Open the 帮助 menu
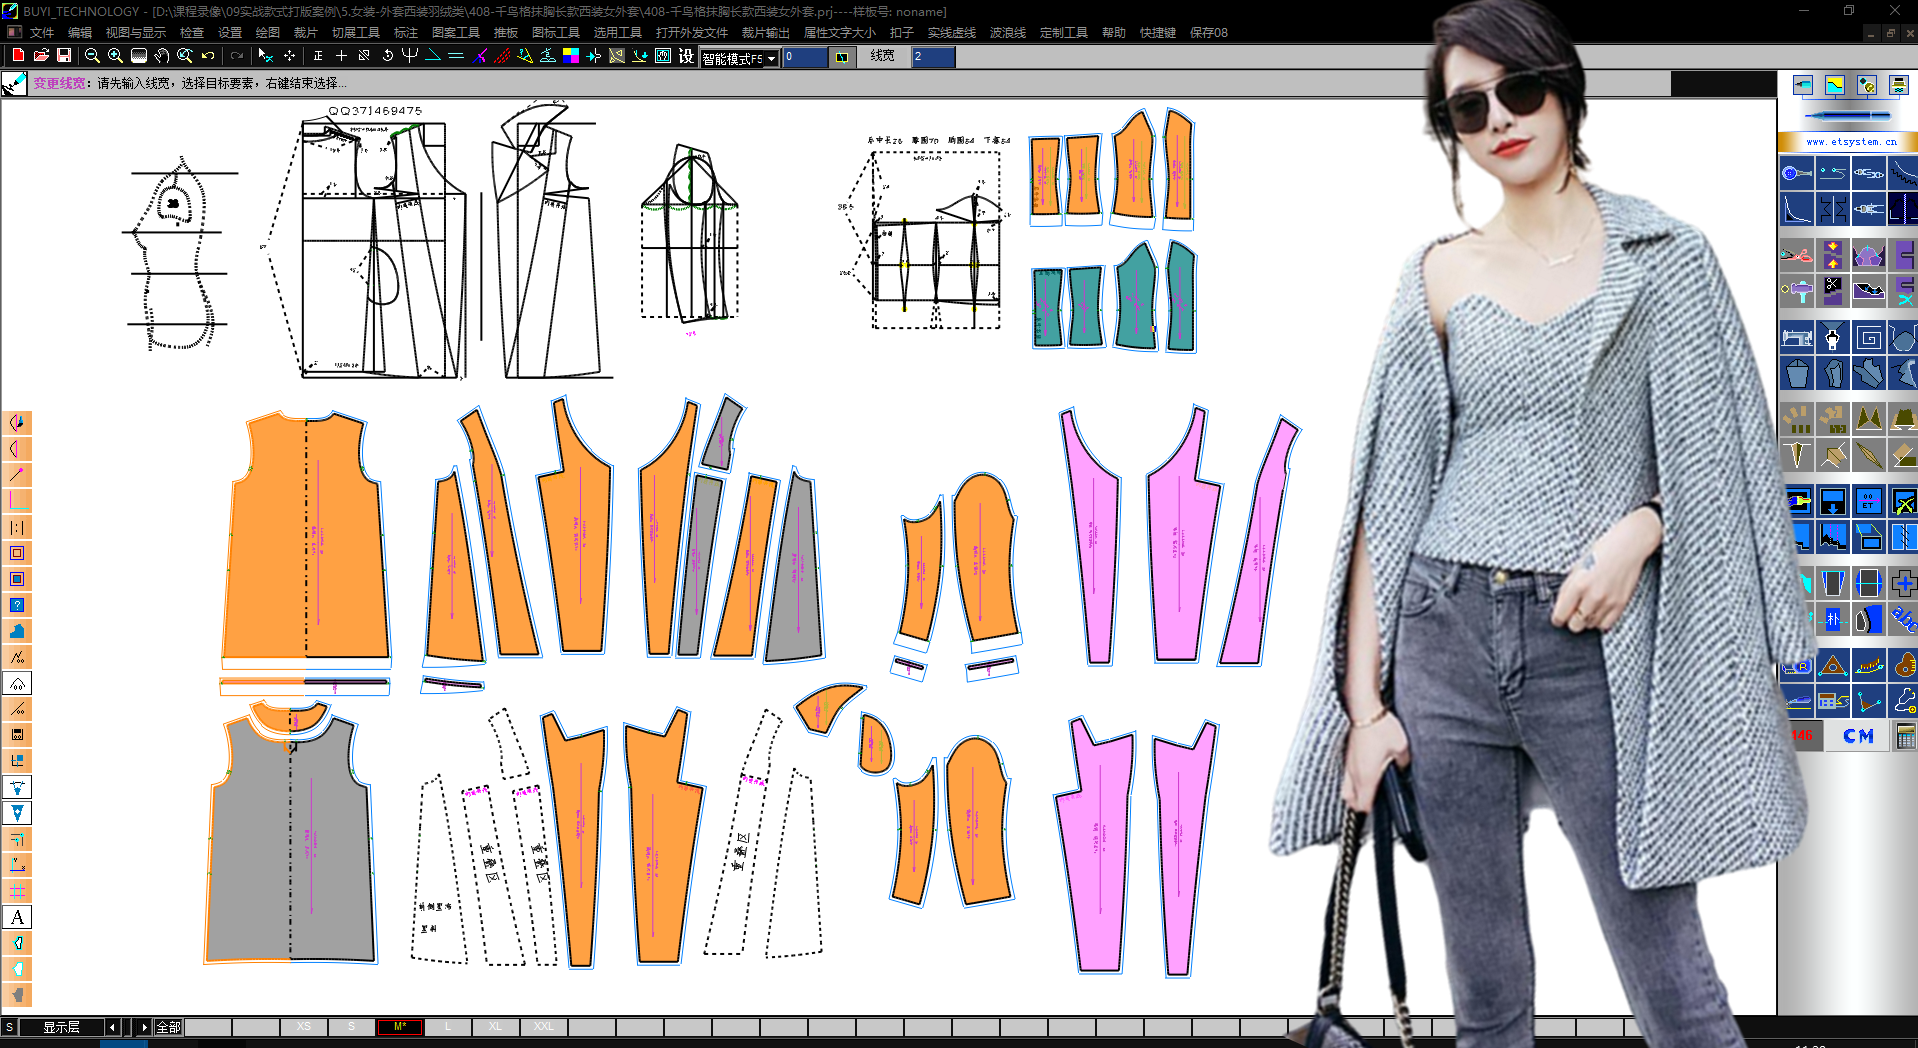1918x1048 pixels. click(x=1114, y=33)
